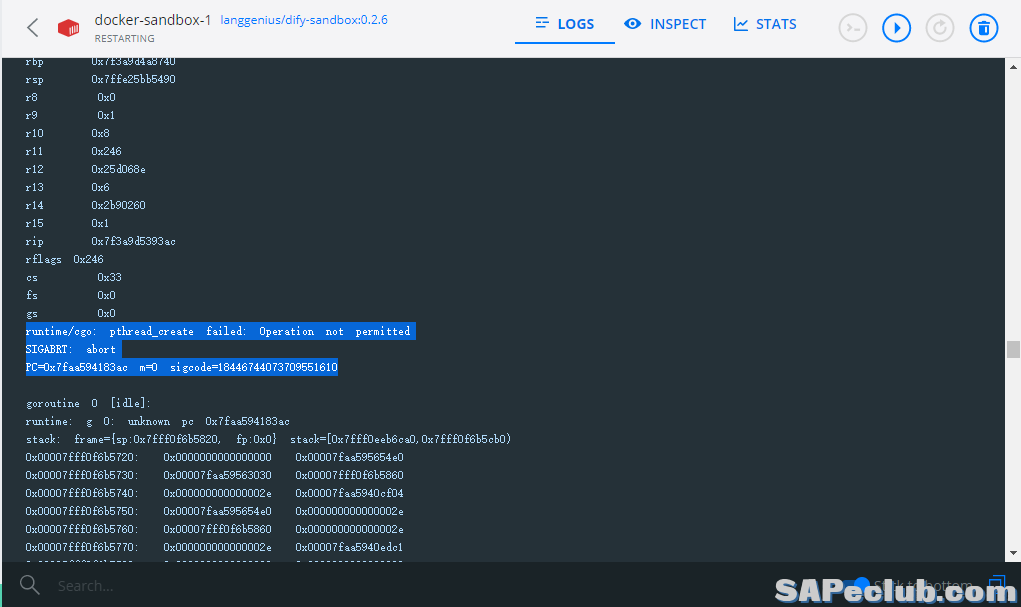Viewport: 1021px width, 607px height.
Task: Open the langgenius/dify-sandbox:0.2.6 image link
Action: pos(303,20)
